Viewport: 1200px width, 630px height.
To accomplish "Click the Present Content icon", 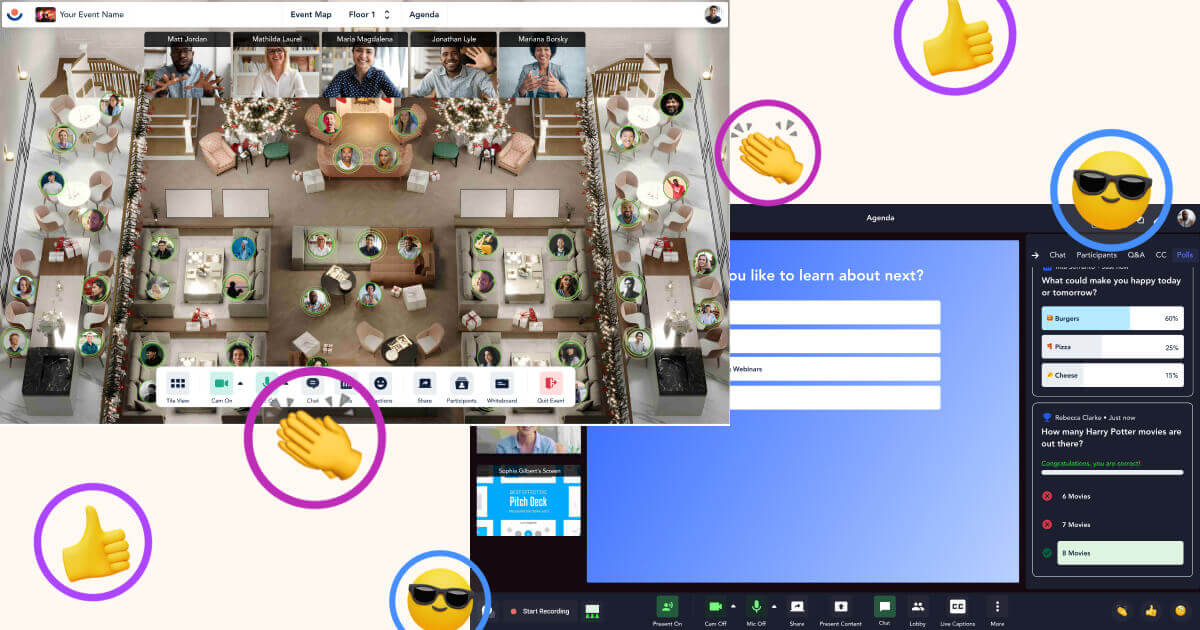I will coord(840,606).
